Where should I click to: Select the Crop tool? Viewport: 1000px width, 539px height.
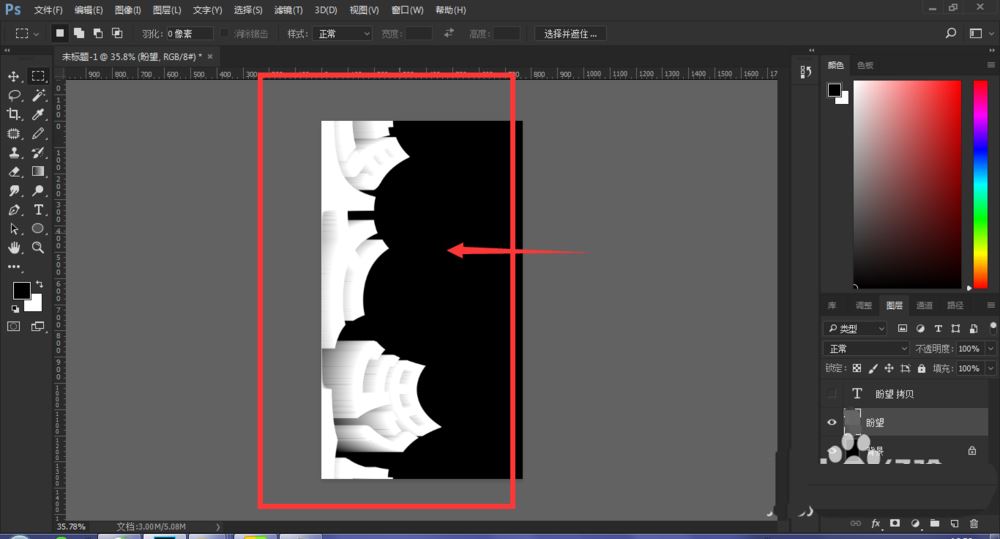pos(13,114)
